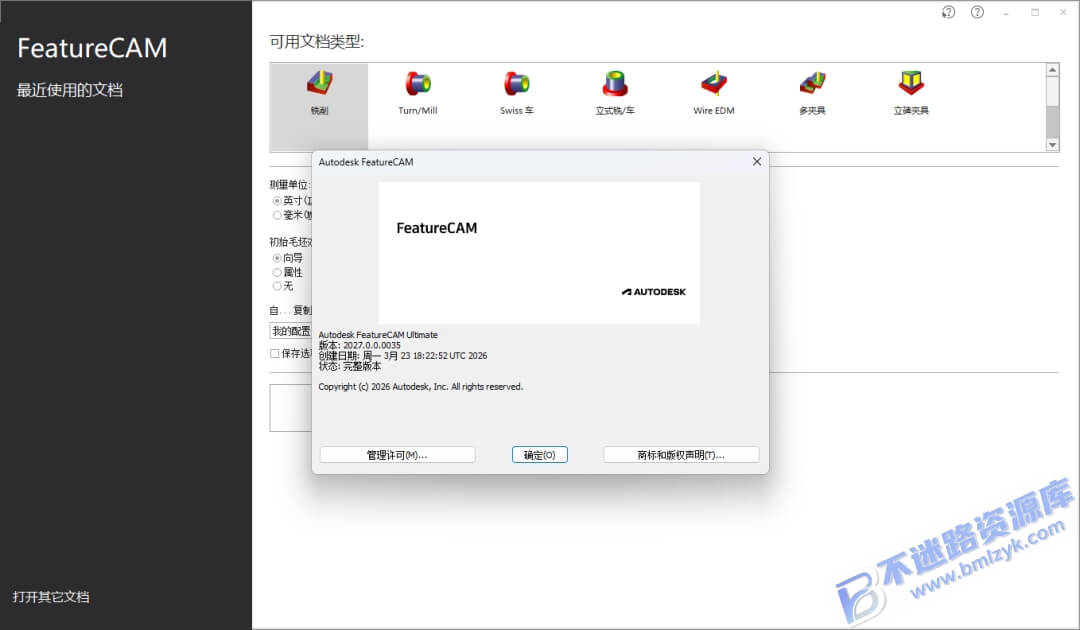This screenshot has width=1080, height=630.
Task: Choose the 属性 properties stock option
Action: tap(277, 273)
